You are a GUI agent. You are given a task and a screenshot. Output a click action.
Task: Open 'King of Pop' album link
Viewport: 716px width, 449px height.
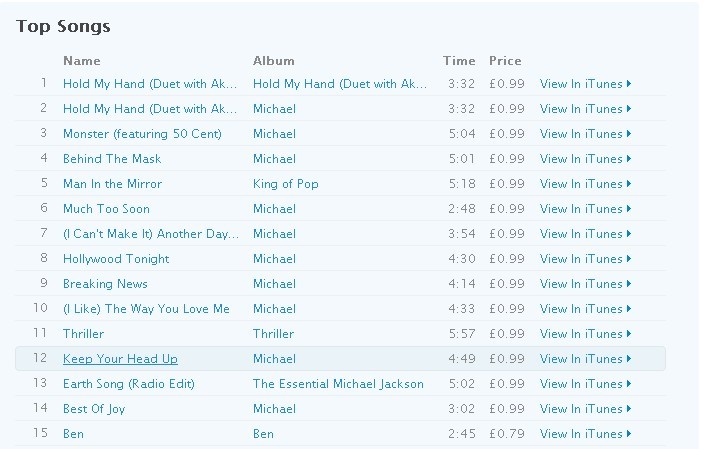(285, 184)
